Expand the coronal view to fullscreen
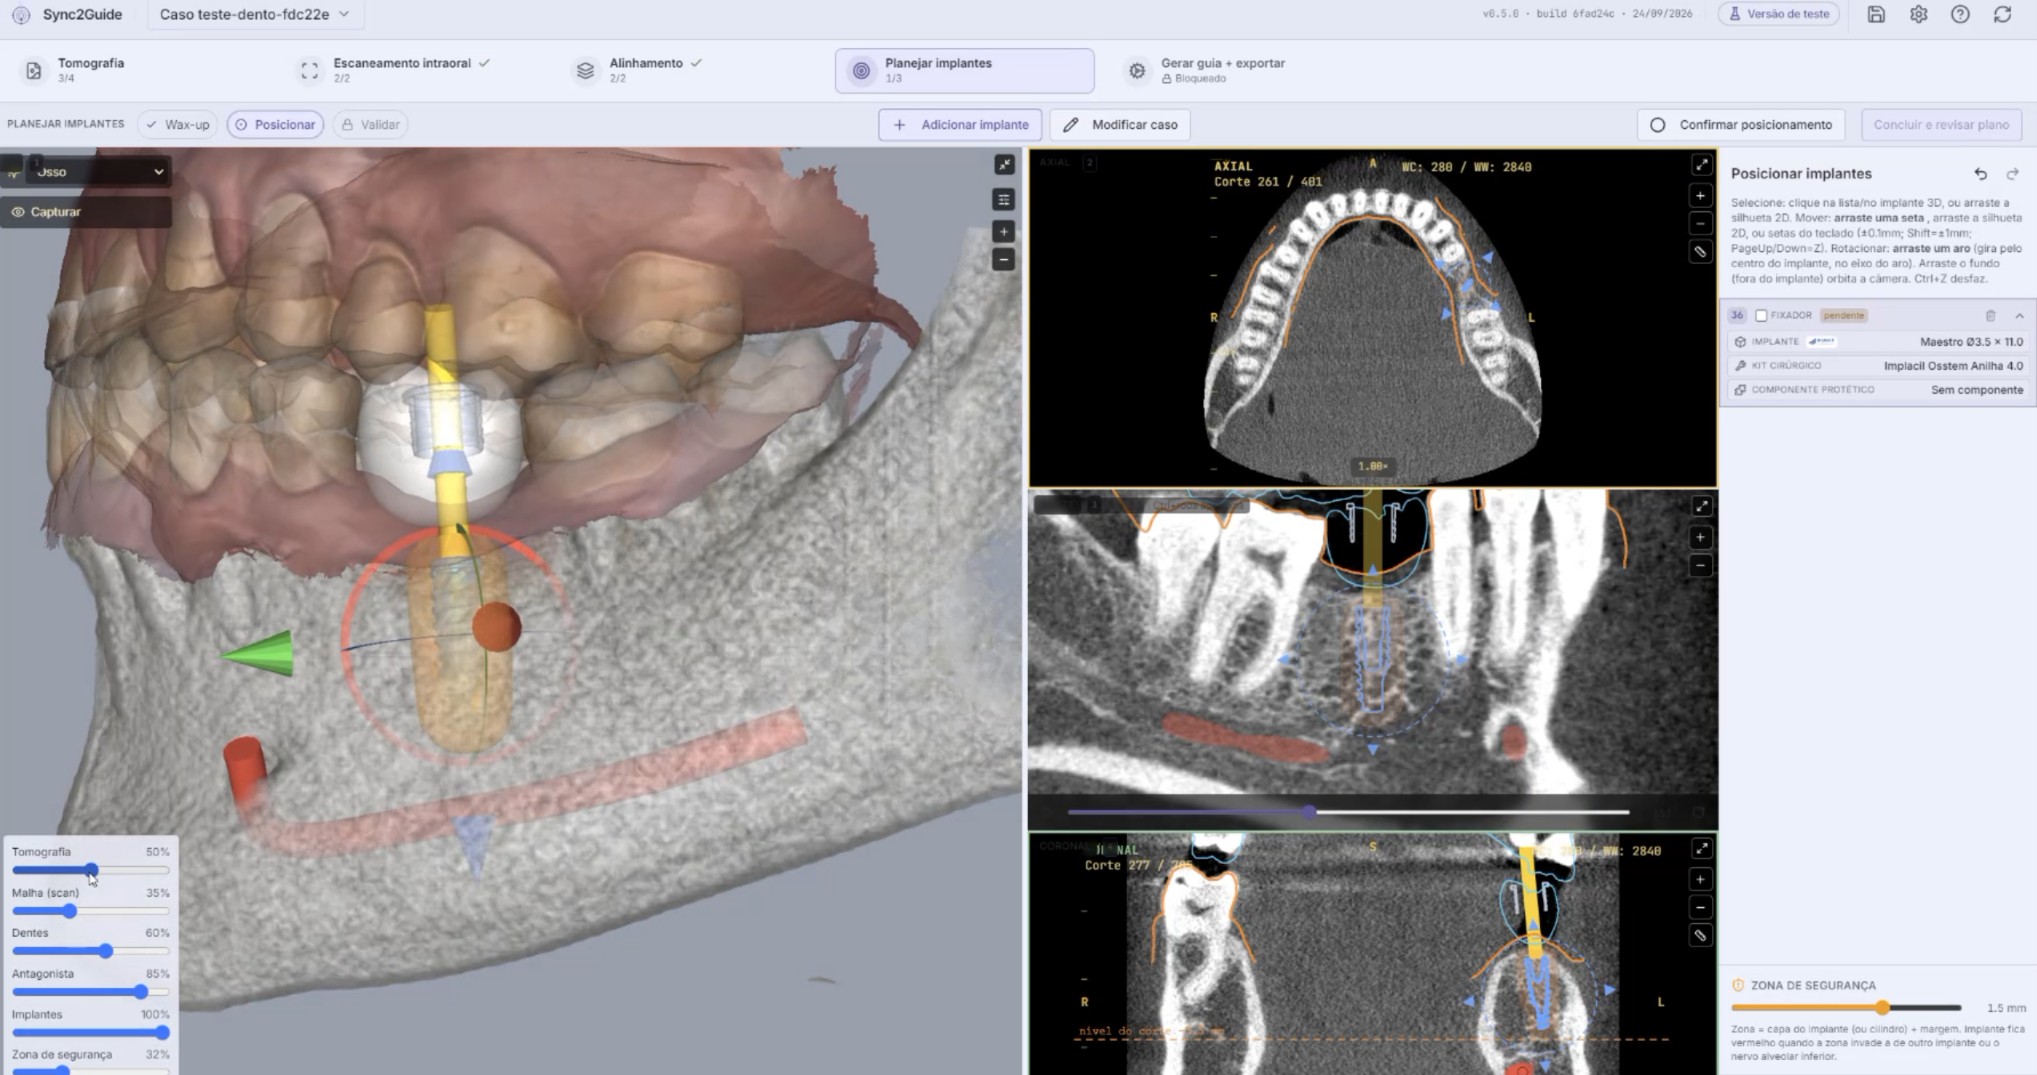 coord(1700,849)
